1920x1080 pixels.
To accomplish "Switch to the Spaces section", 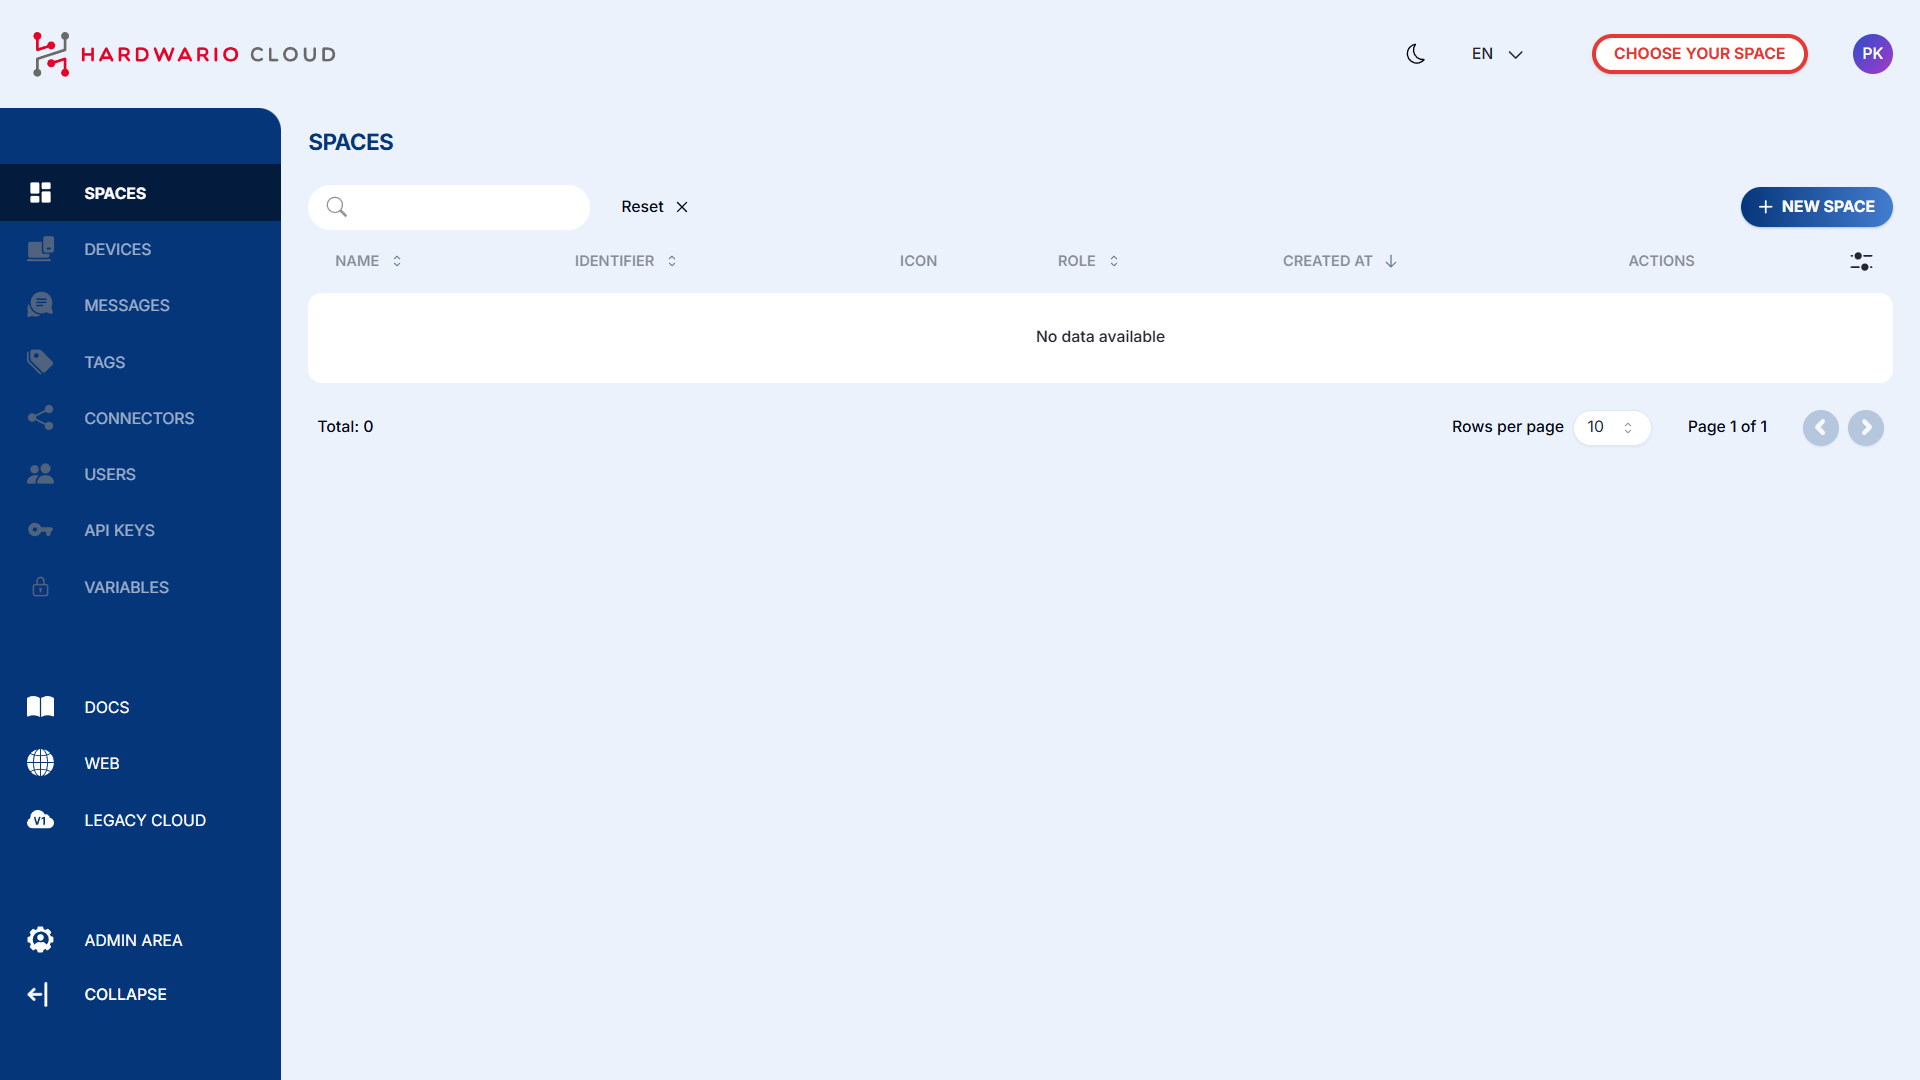I will point(114,193).
